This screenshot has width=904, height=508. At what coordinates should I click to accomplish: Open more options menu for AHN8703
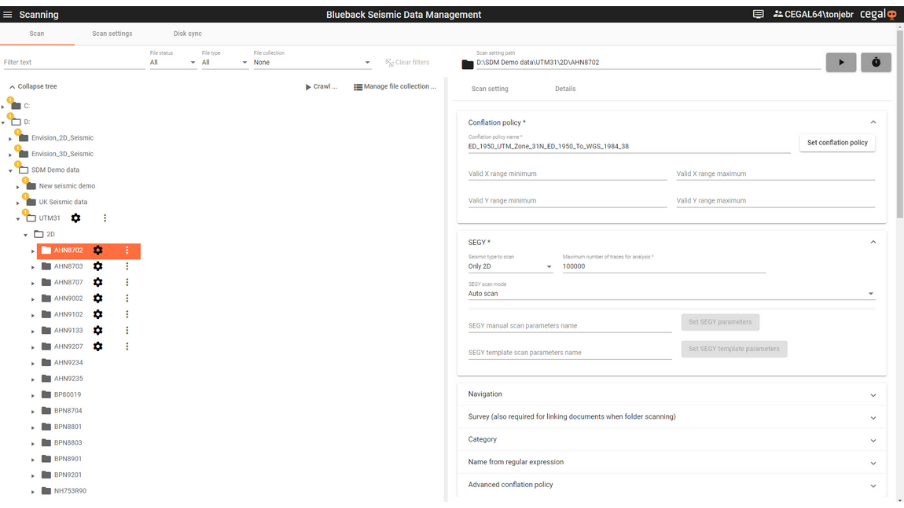point(127,266)
